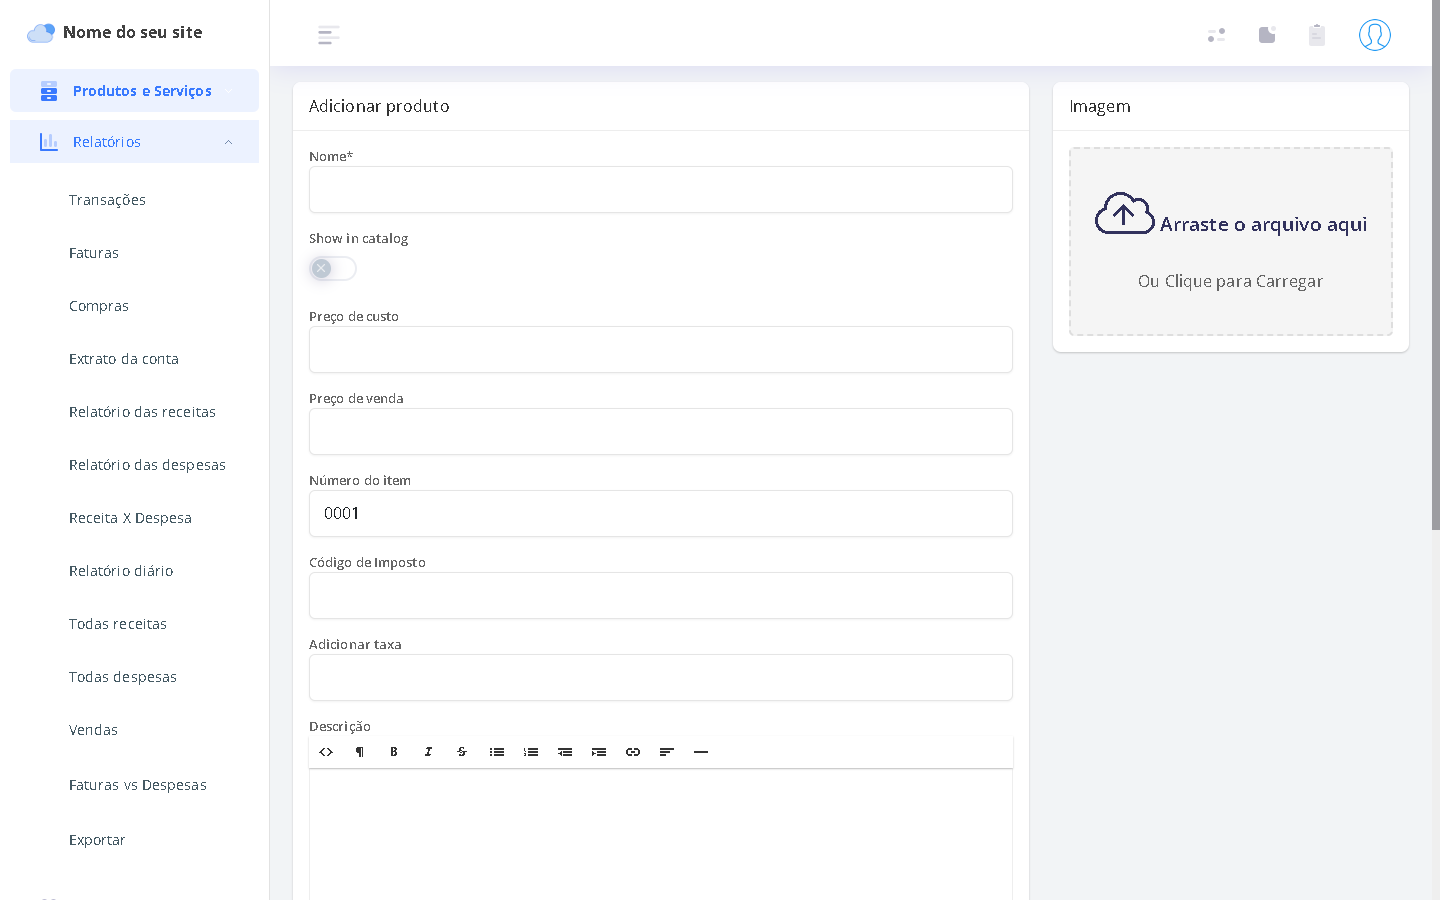Insert horizontal line in description
The image size is (1440, 900).
(700, 752)
